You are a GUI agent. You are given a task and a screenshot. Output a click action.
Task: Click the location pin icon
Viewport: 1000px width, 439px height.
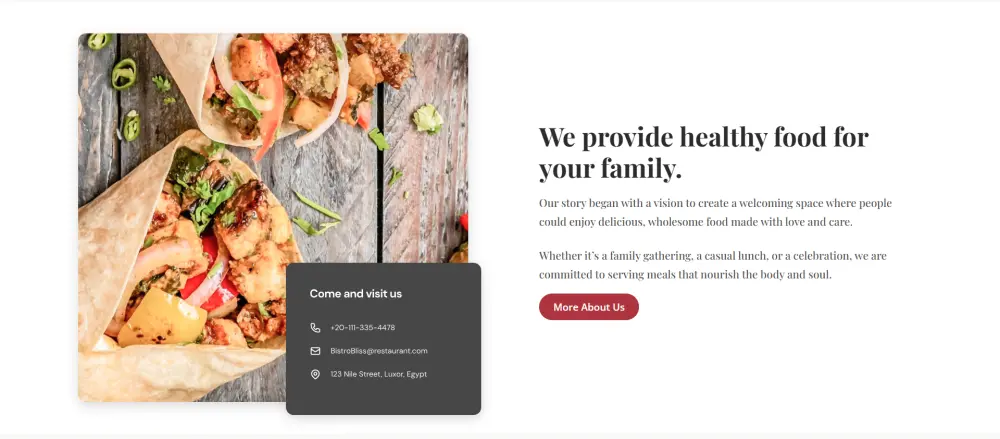[x=315, y=375]
